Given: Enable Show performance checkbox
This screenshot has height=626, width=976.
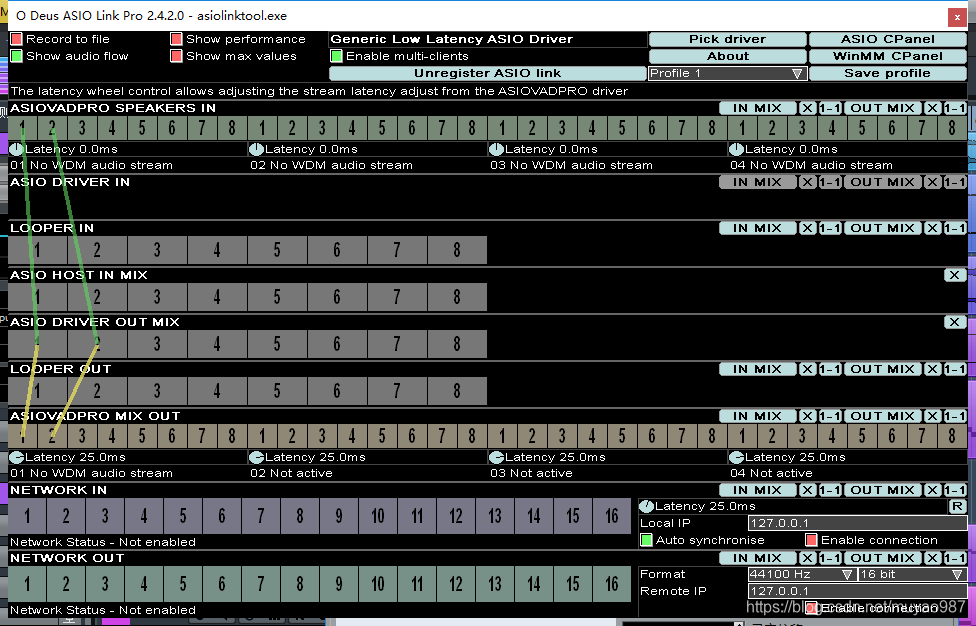Looking at the screenshot, I should 176,39.
